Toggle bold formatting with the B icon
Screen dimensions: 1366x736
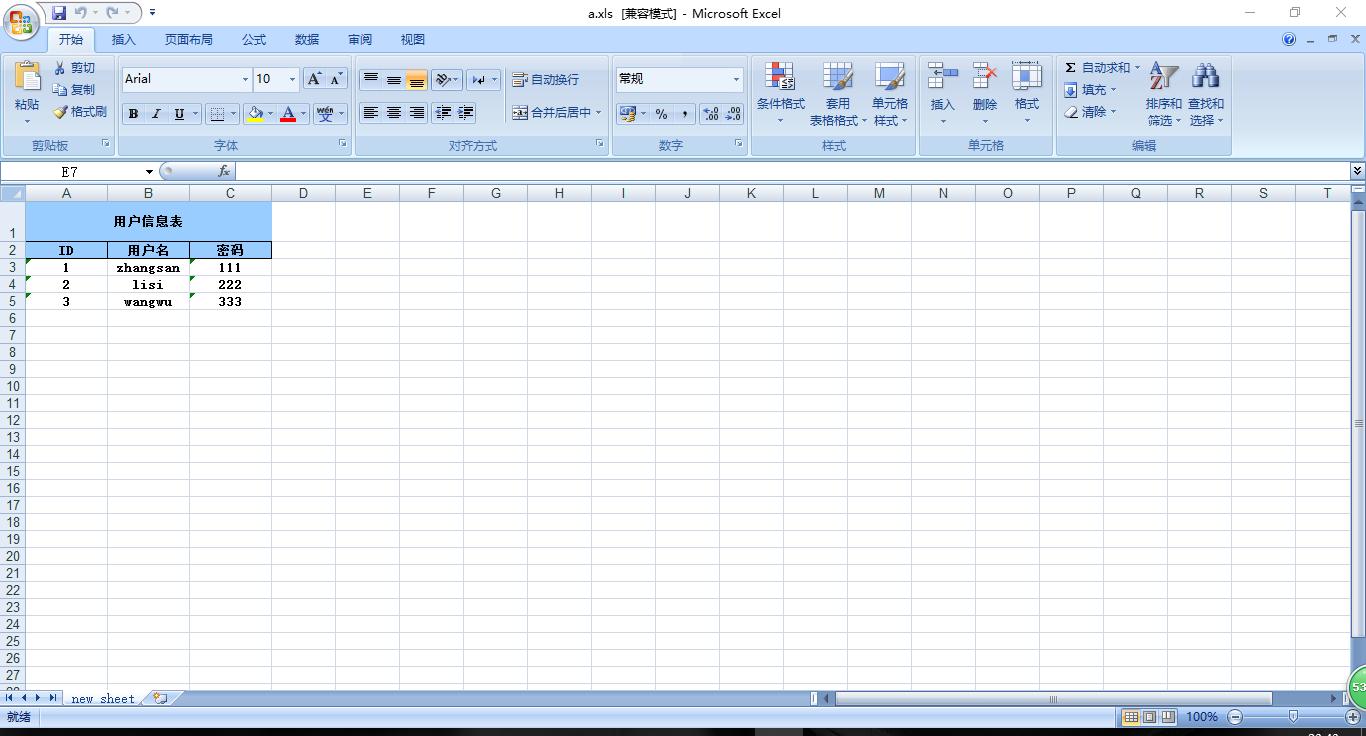132,113
